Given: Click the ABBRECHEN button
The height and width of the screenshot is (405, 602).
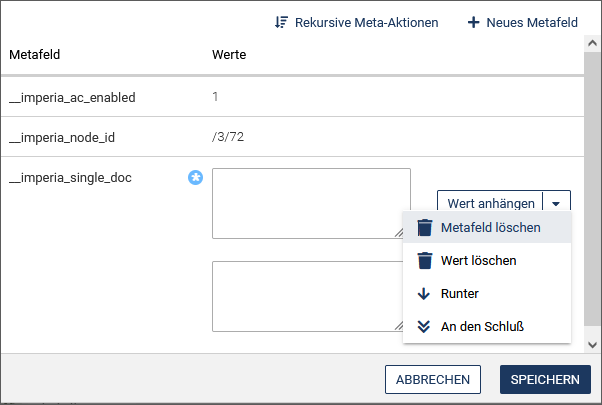Looking at the screenshot, I should [433, 379].
